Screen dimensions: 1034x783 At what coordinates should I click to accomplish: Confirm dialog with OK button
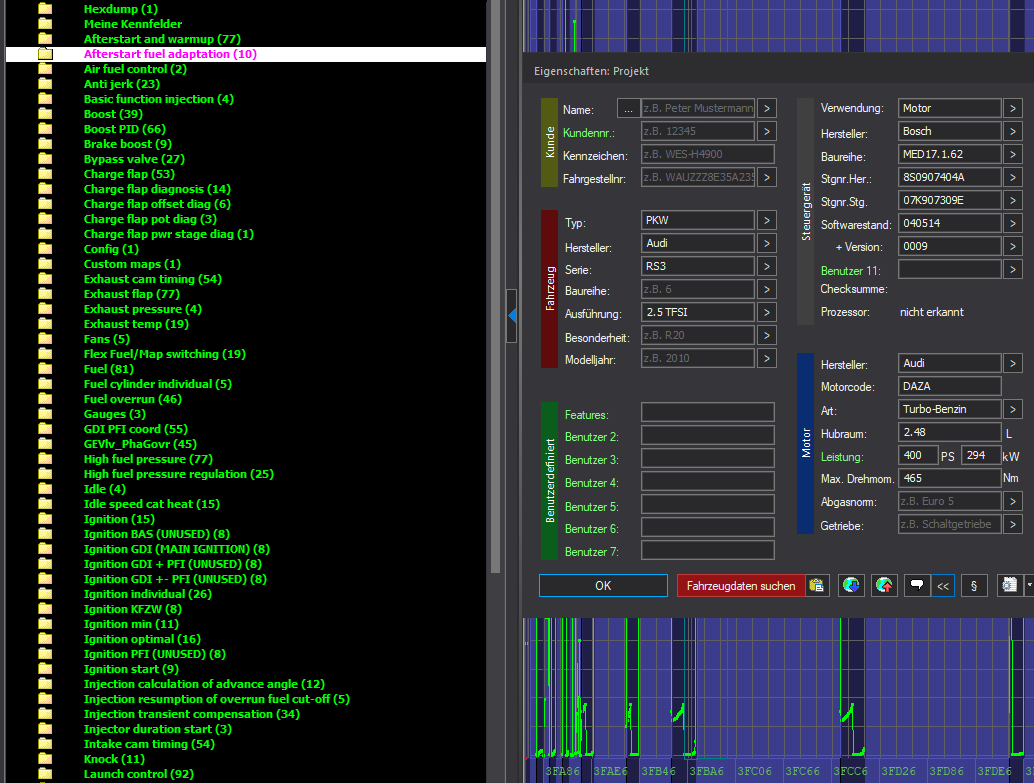pos(603,585)
